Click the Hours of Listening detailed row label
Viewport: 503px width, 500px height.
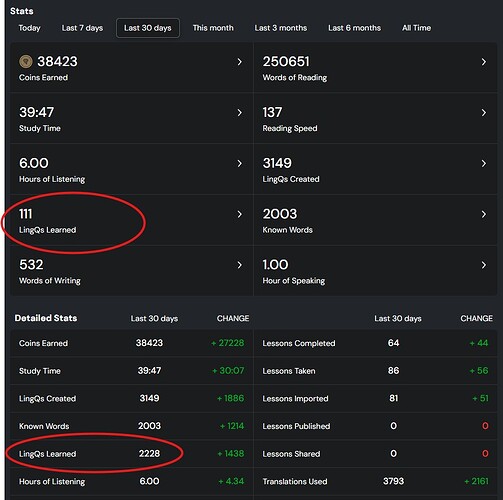[52, 481]
